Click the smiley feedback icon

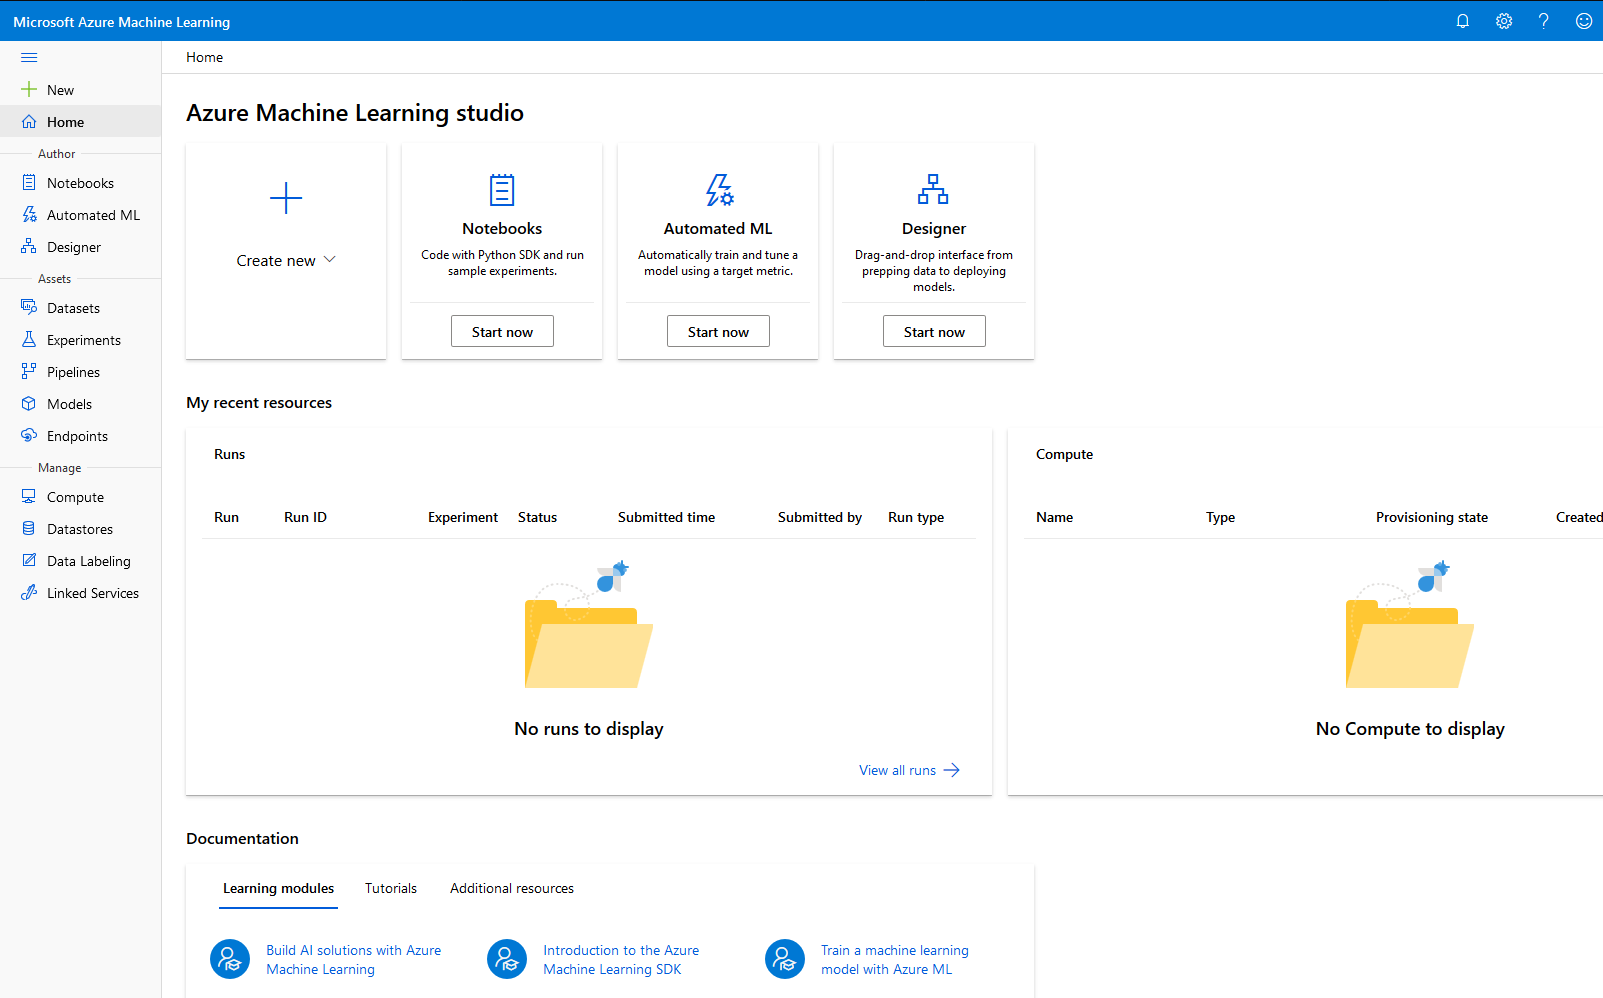click(x=1584, y=21)
